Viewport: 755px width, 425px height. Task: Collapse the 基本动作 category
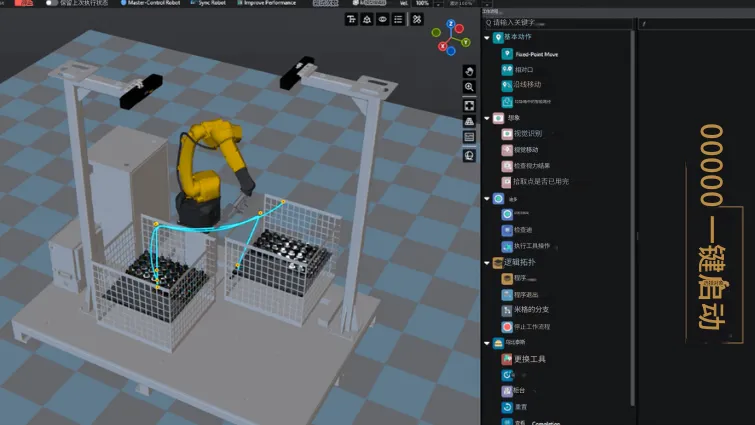[487, 38]
